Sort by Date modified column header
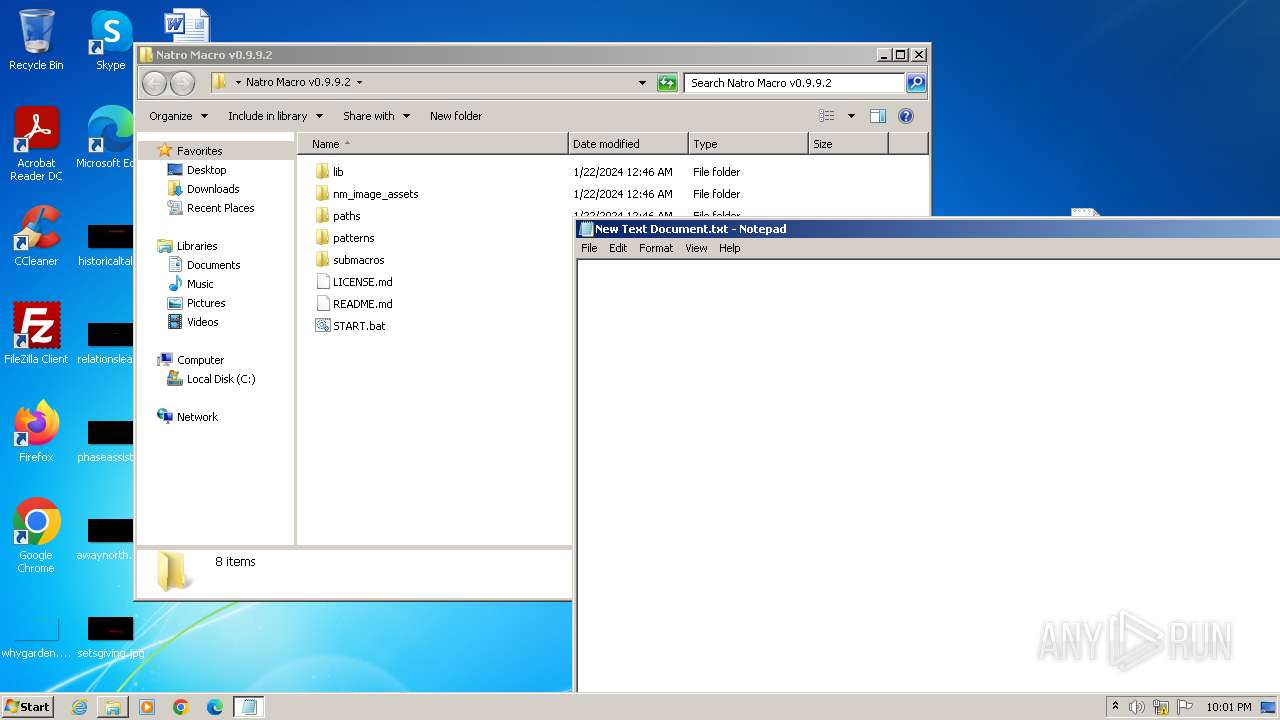Viewport: 1280px width, 720px height. [628, 144]
